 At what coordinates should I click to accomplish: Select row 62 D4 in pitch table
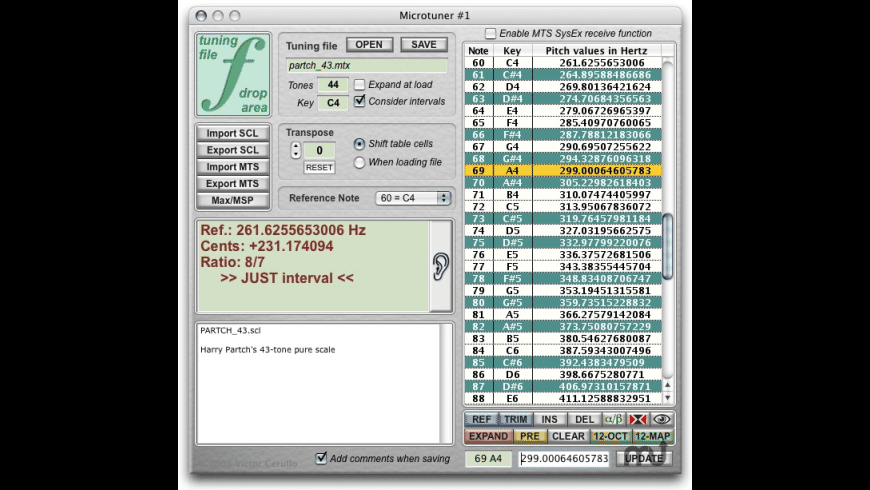tap(563, 87)
